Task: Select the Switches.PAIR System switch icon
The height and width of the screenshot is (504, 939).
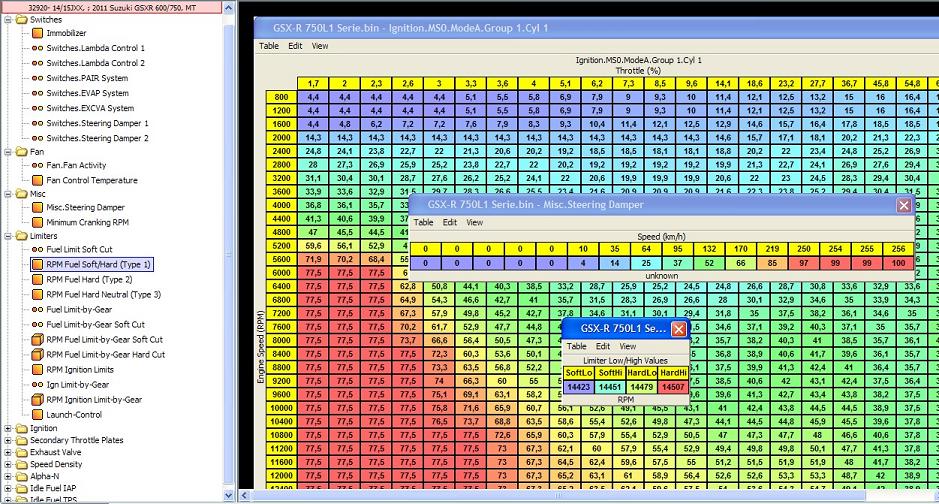Action: pyautogui.click(x=38, y=78)
